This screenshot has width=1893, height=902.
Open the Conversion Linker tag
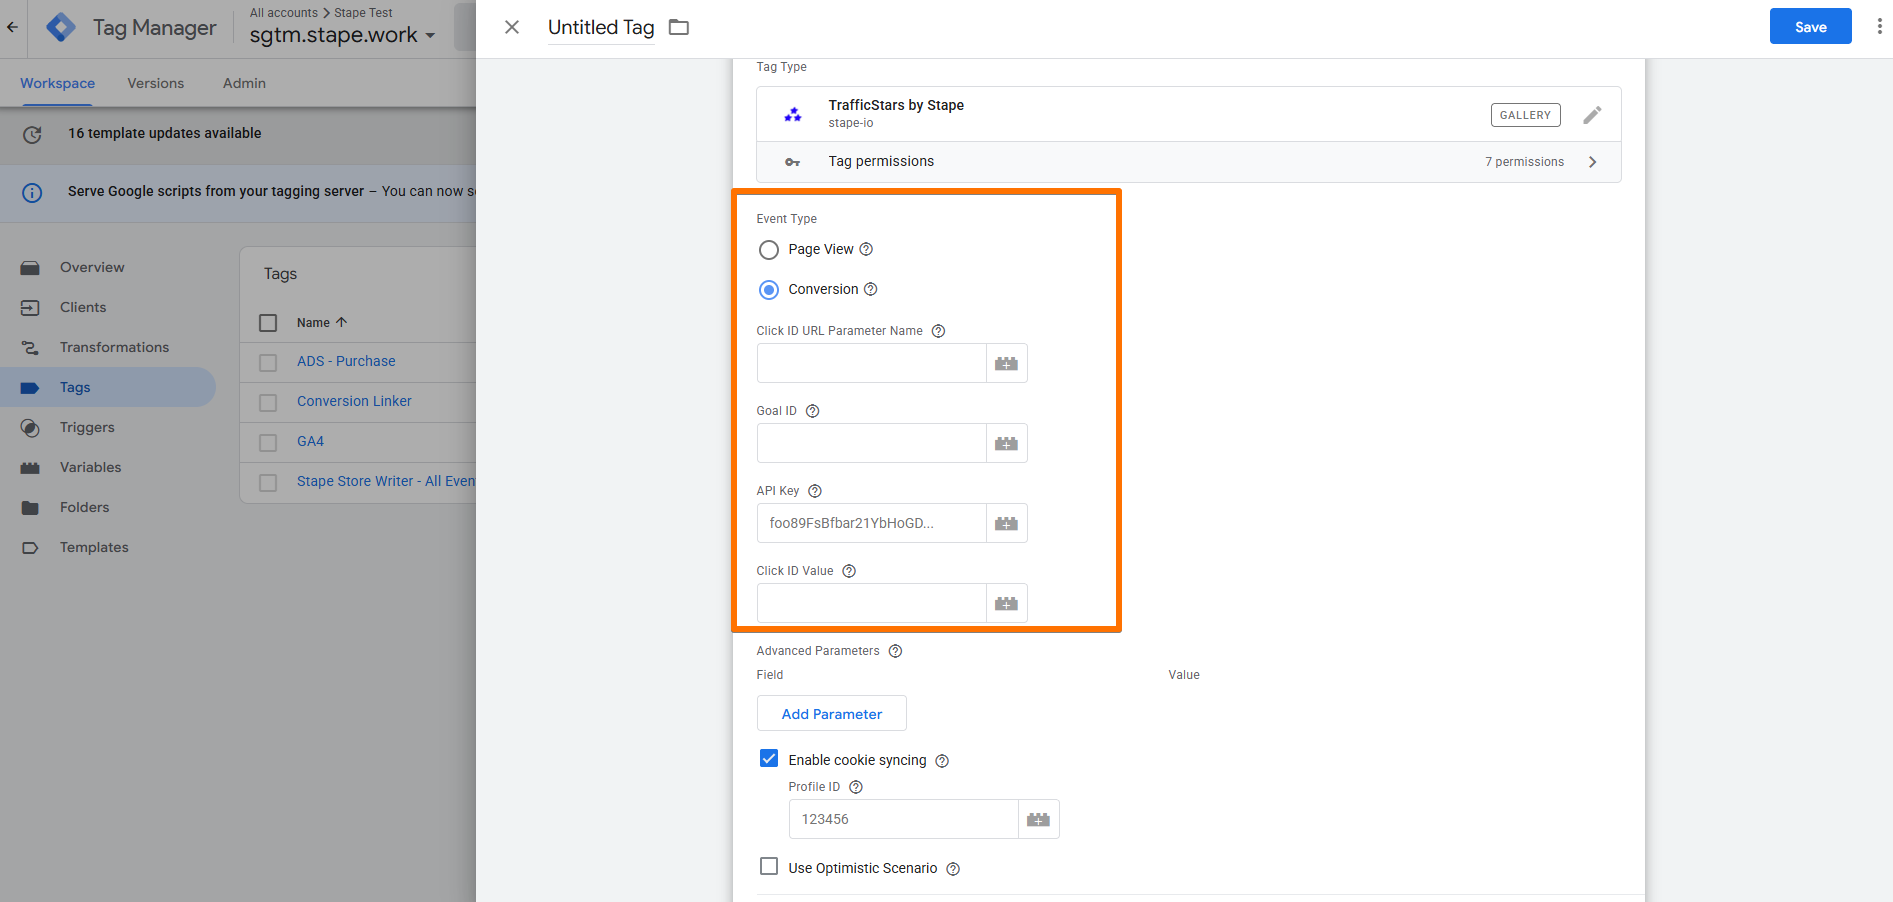354,401
